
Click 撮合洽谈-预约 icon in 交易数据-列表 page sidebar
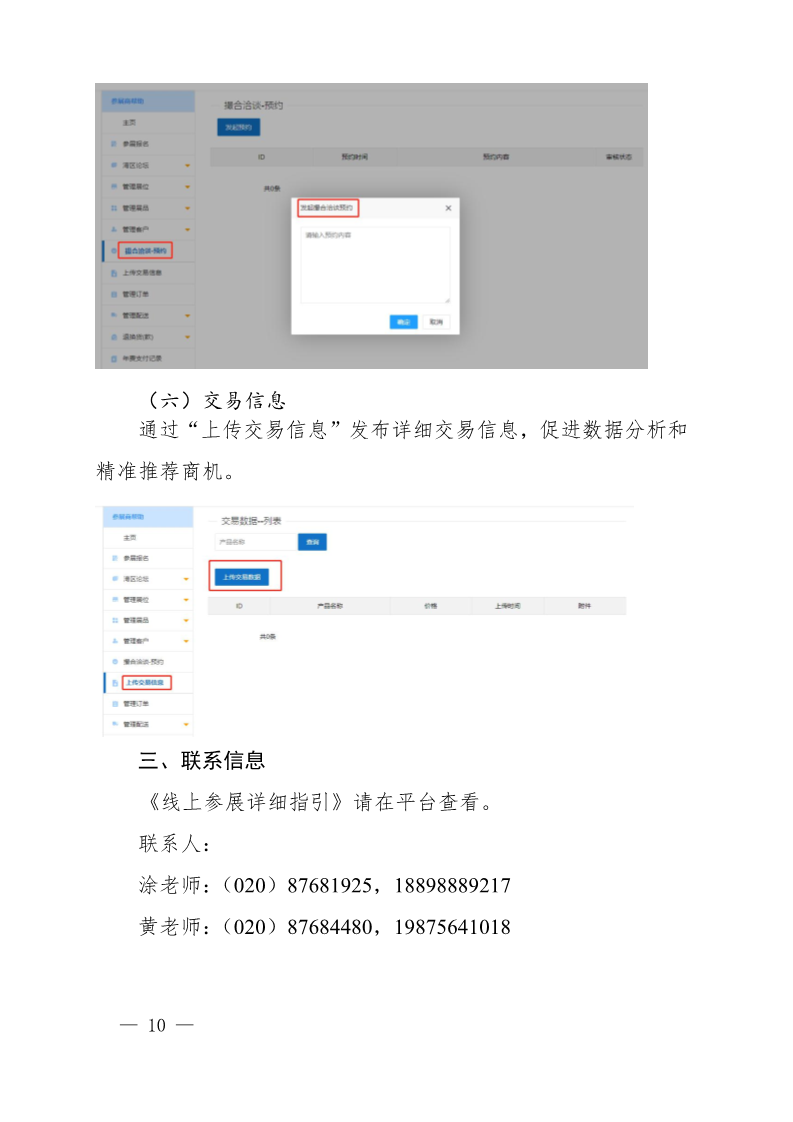115,662
